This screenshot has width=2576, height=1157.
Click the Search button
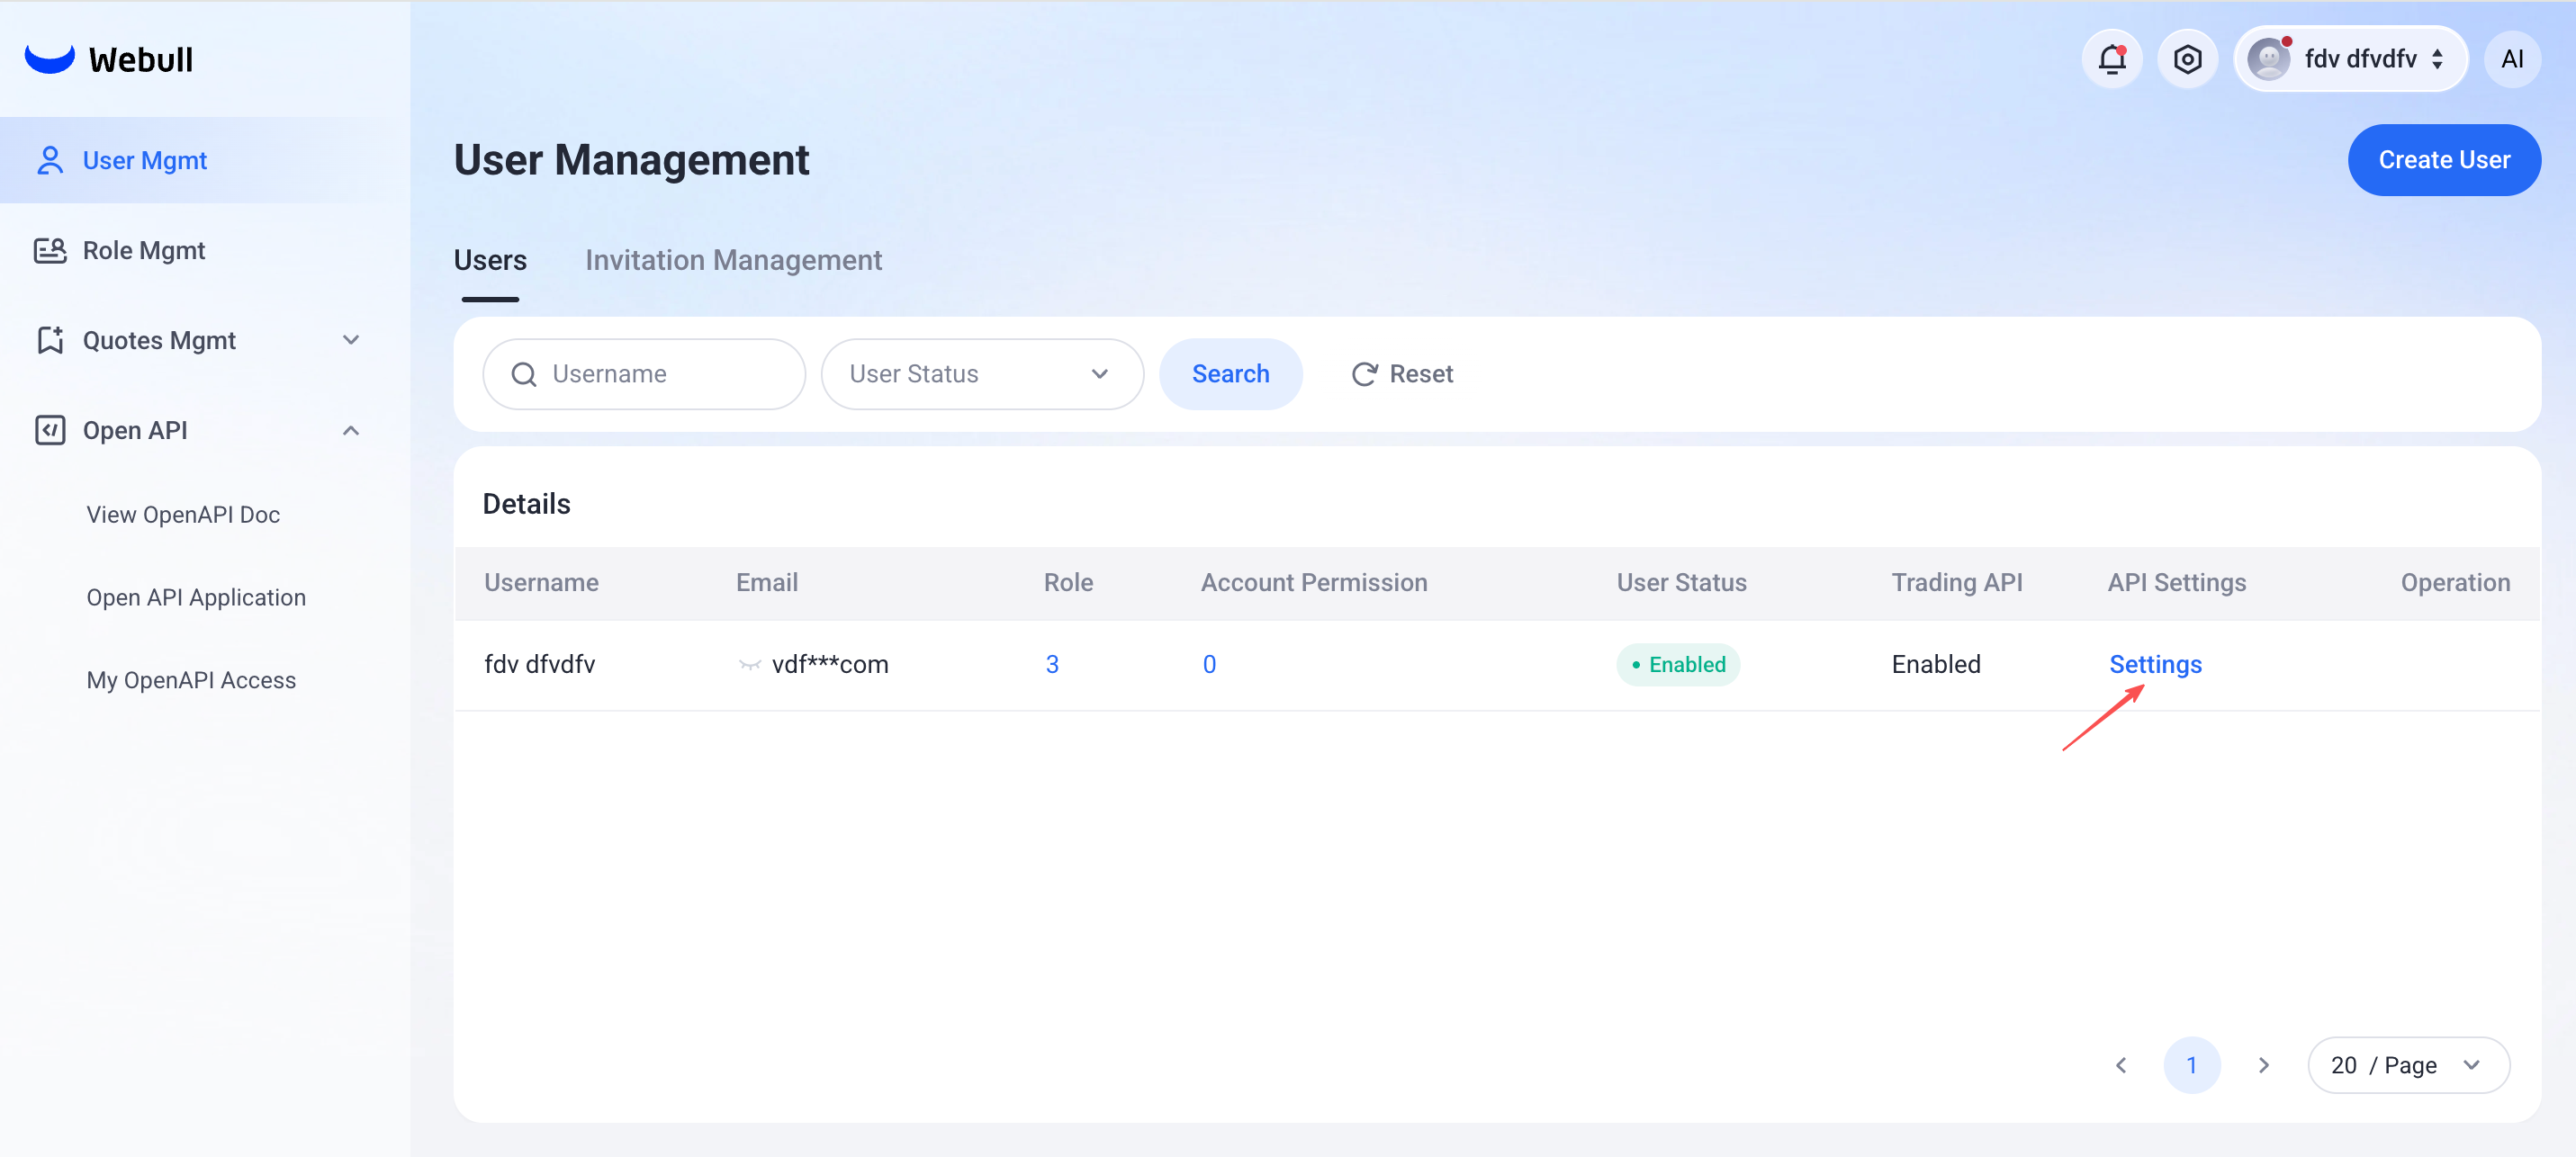[1230, 374]
